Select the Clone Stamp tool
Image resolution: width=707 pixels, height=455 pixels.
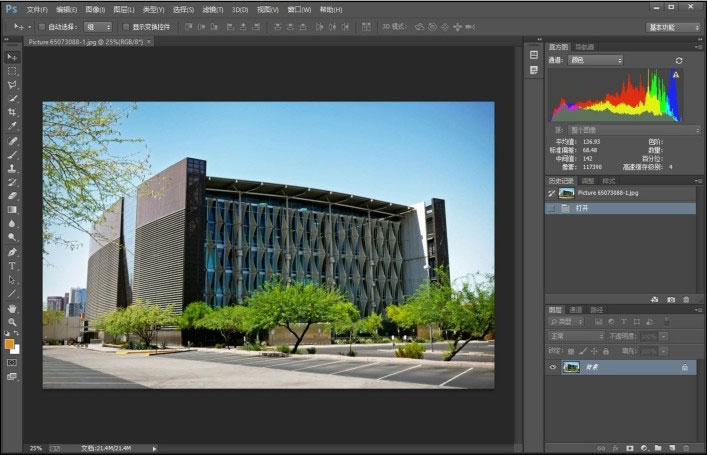12,168
